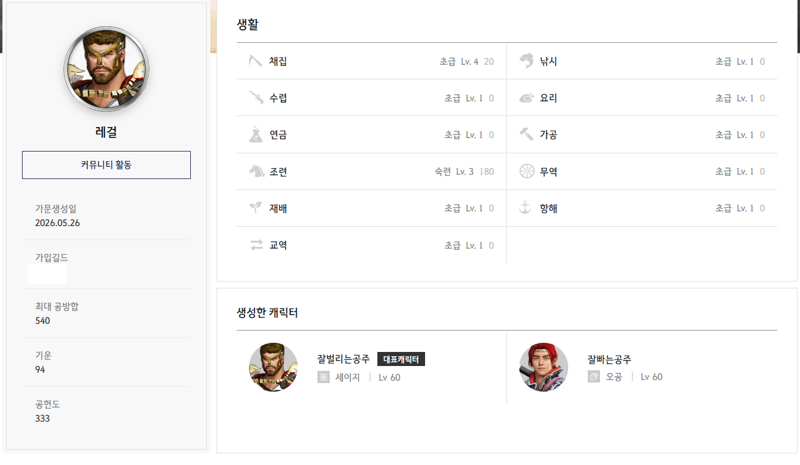Click the 무역 life skill label
Image resolution: width=800 pixels, height=465 pixels.
click(548, 172)
